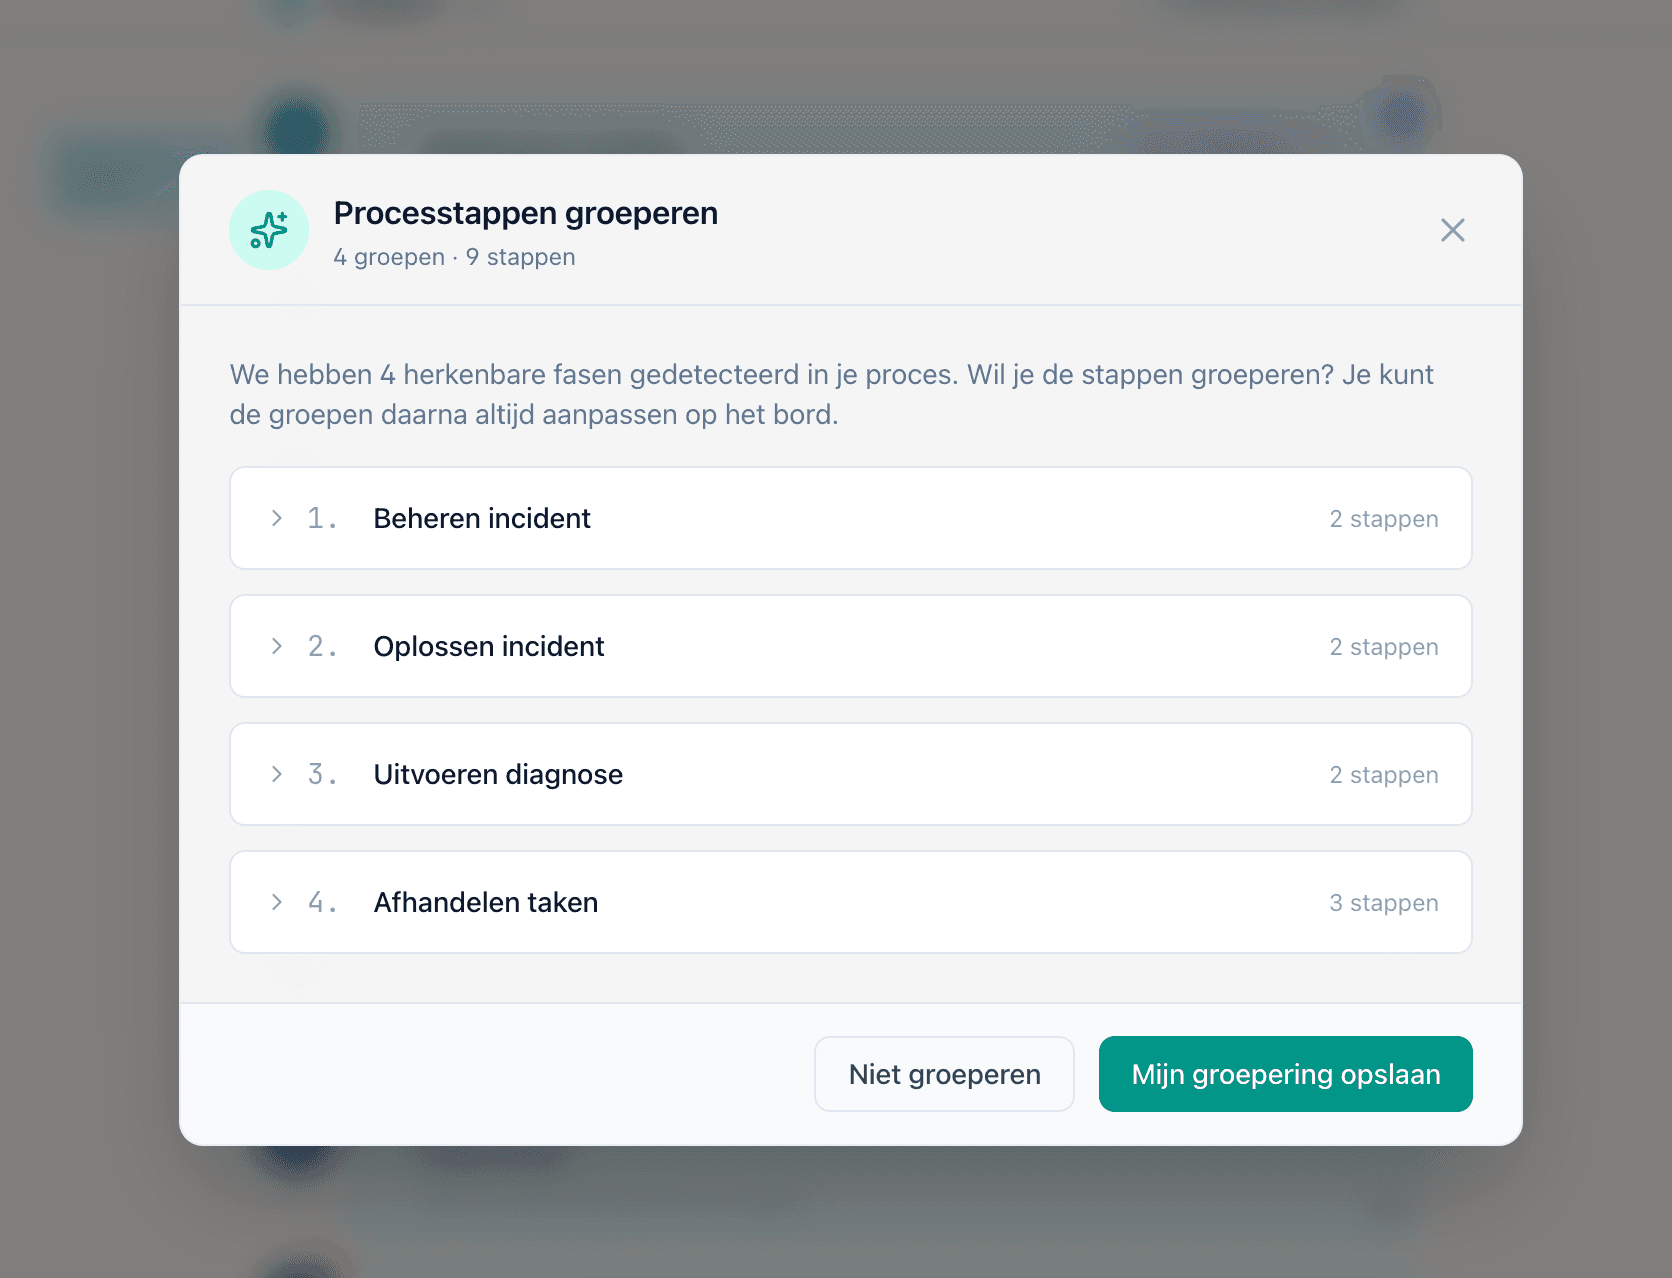Expand the Oplossen incident group chevron
Screen dimensions: 1672x1278
(277, 646)
